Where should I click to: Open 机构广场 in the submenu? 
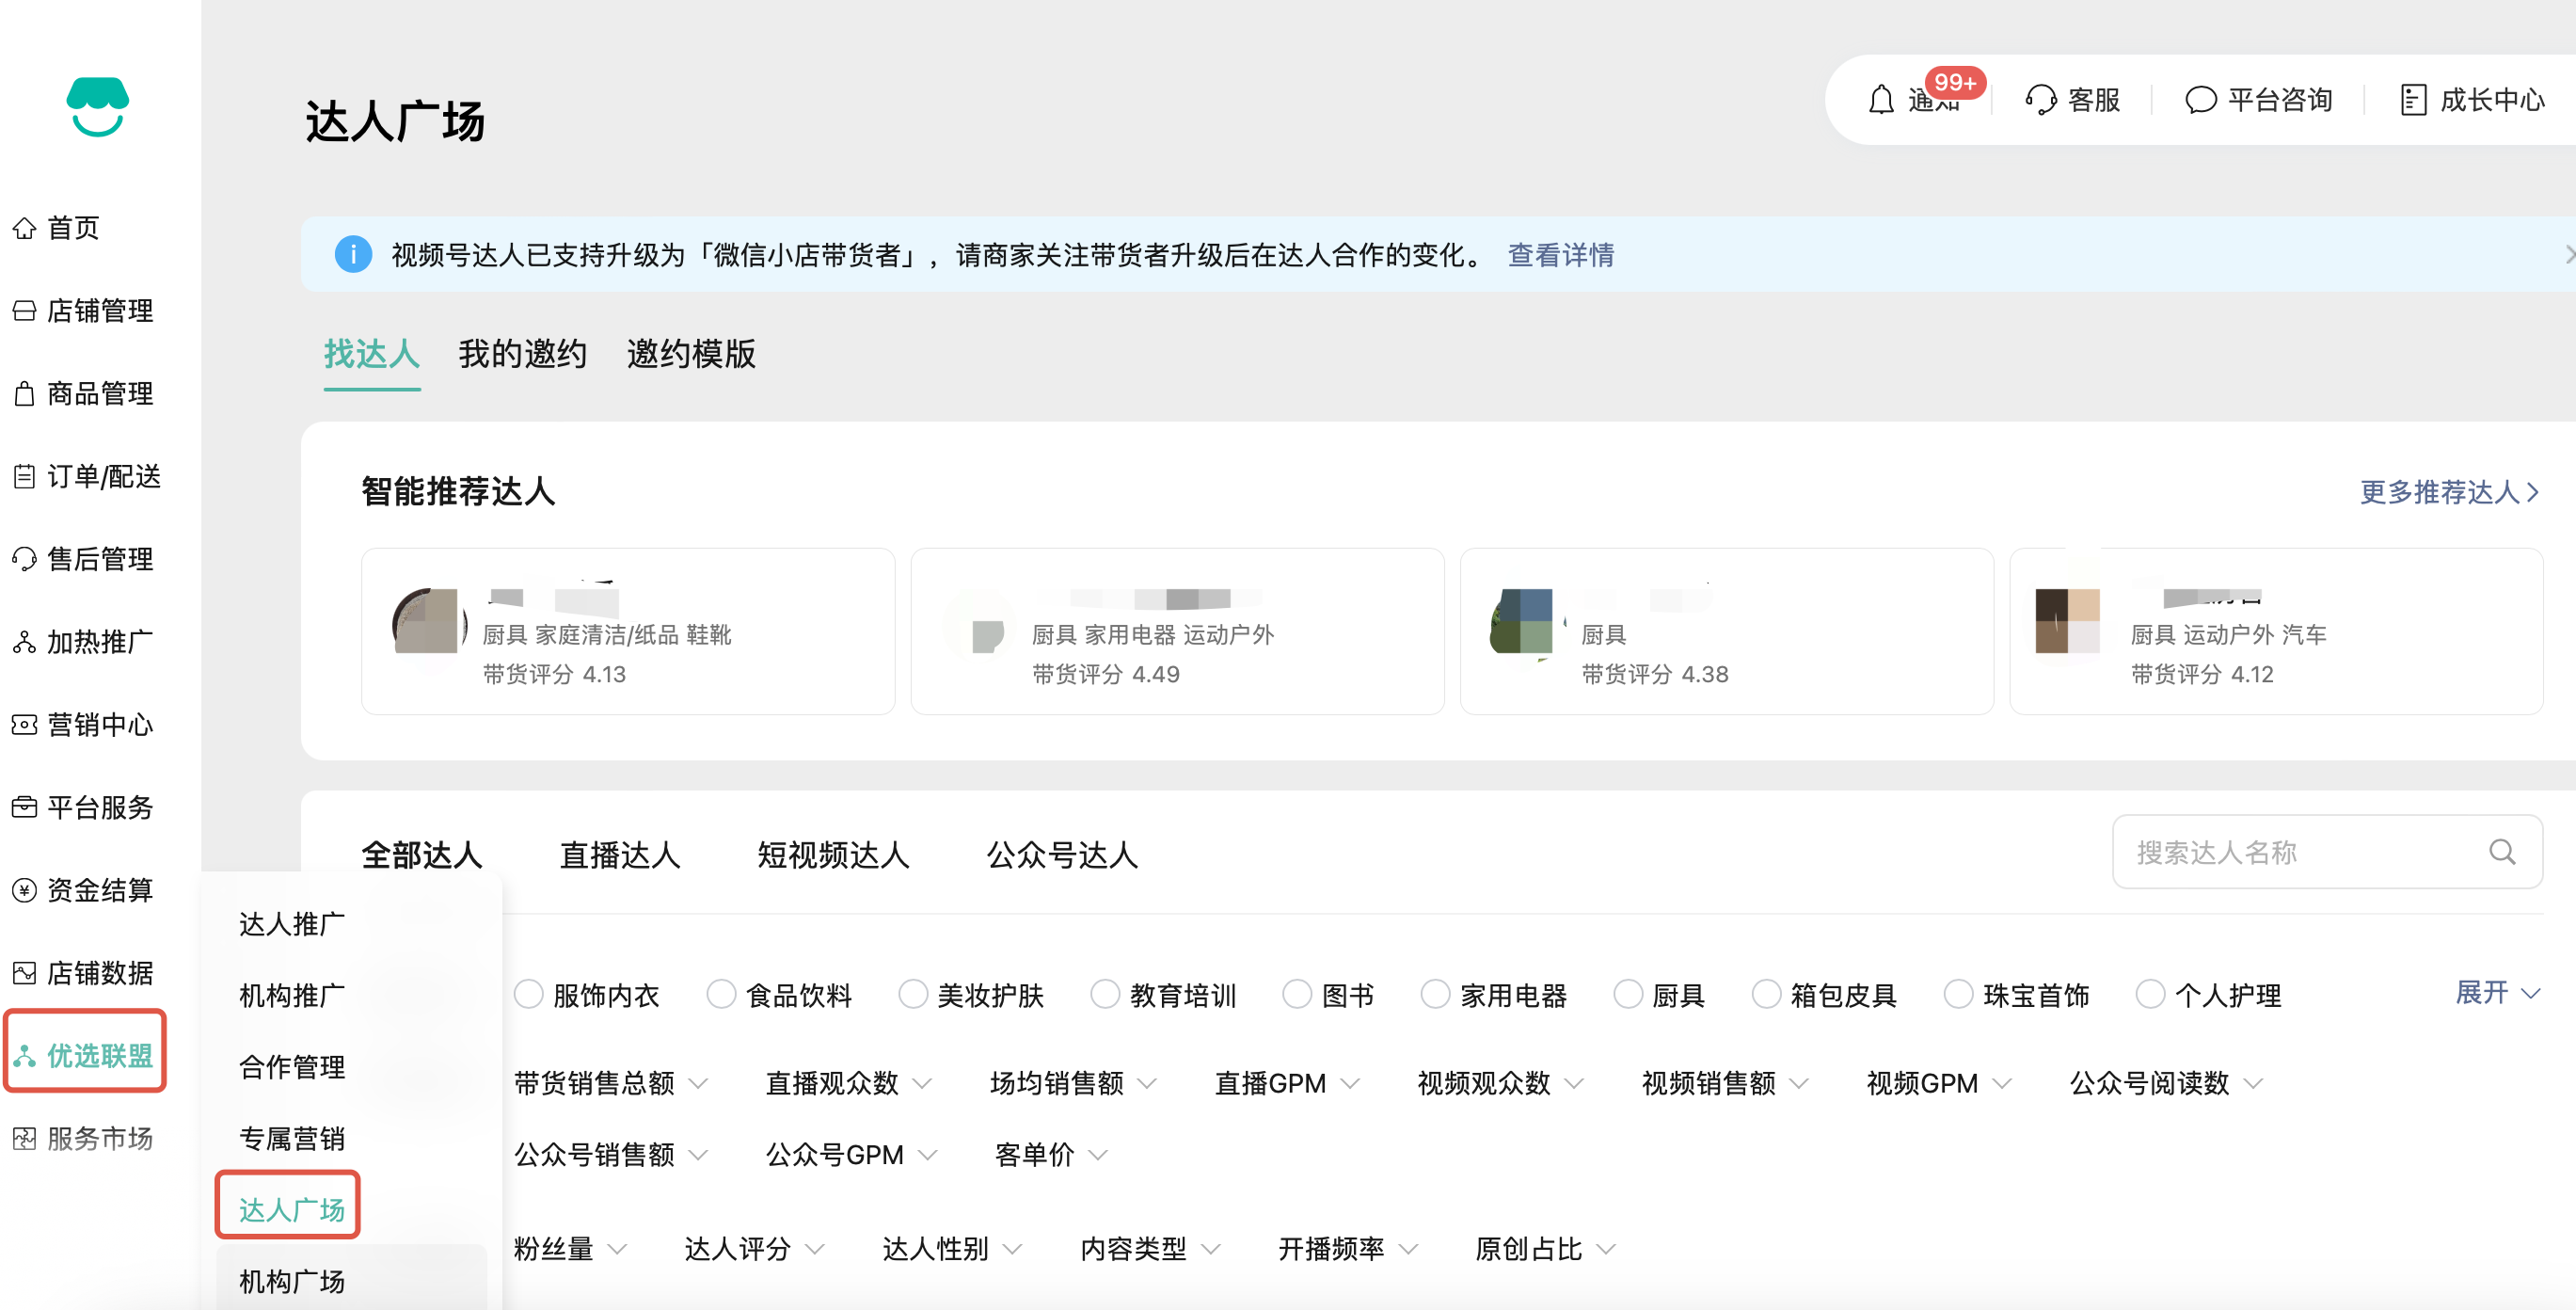pyautogui.click(x=292, y=1281)
